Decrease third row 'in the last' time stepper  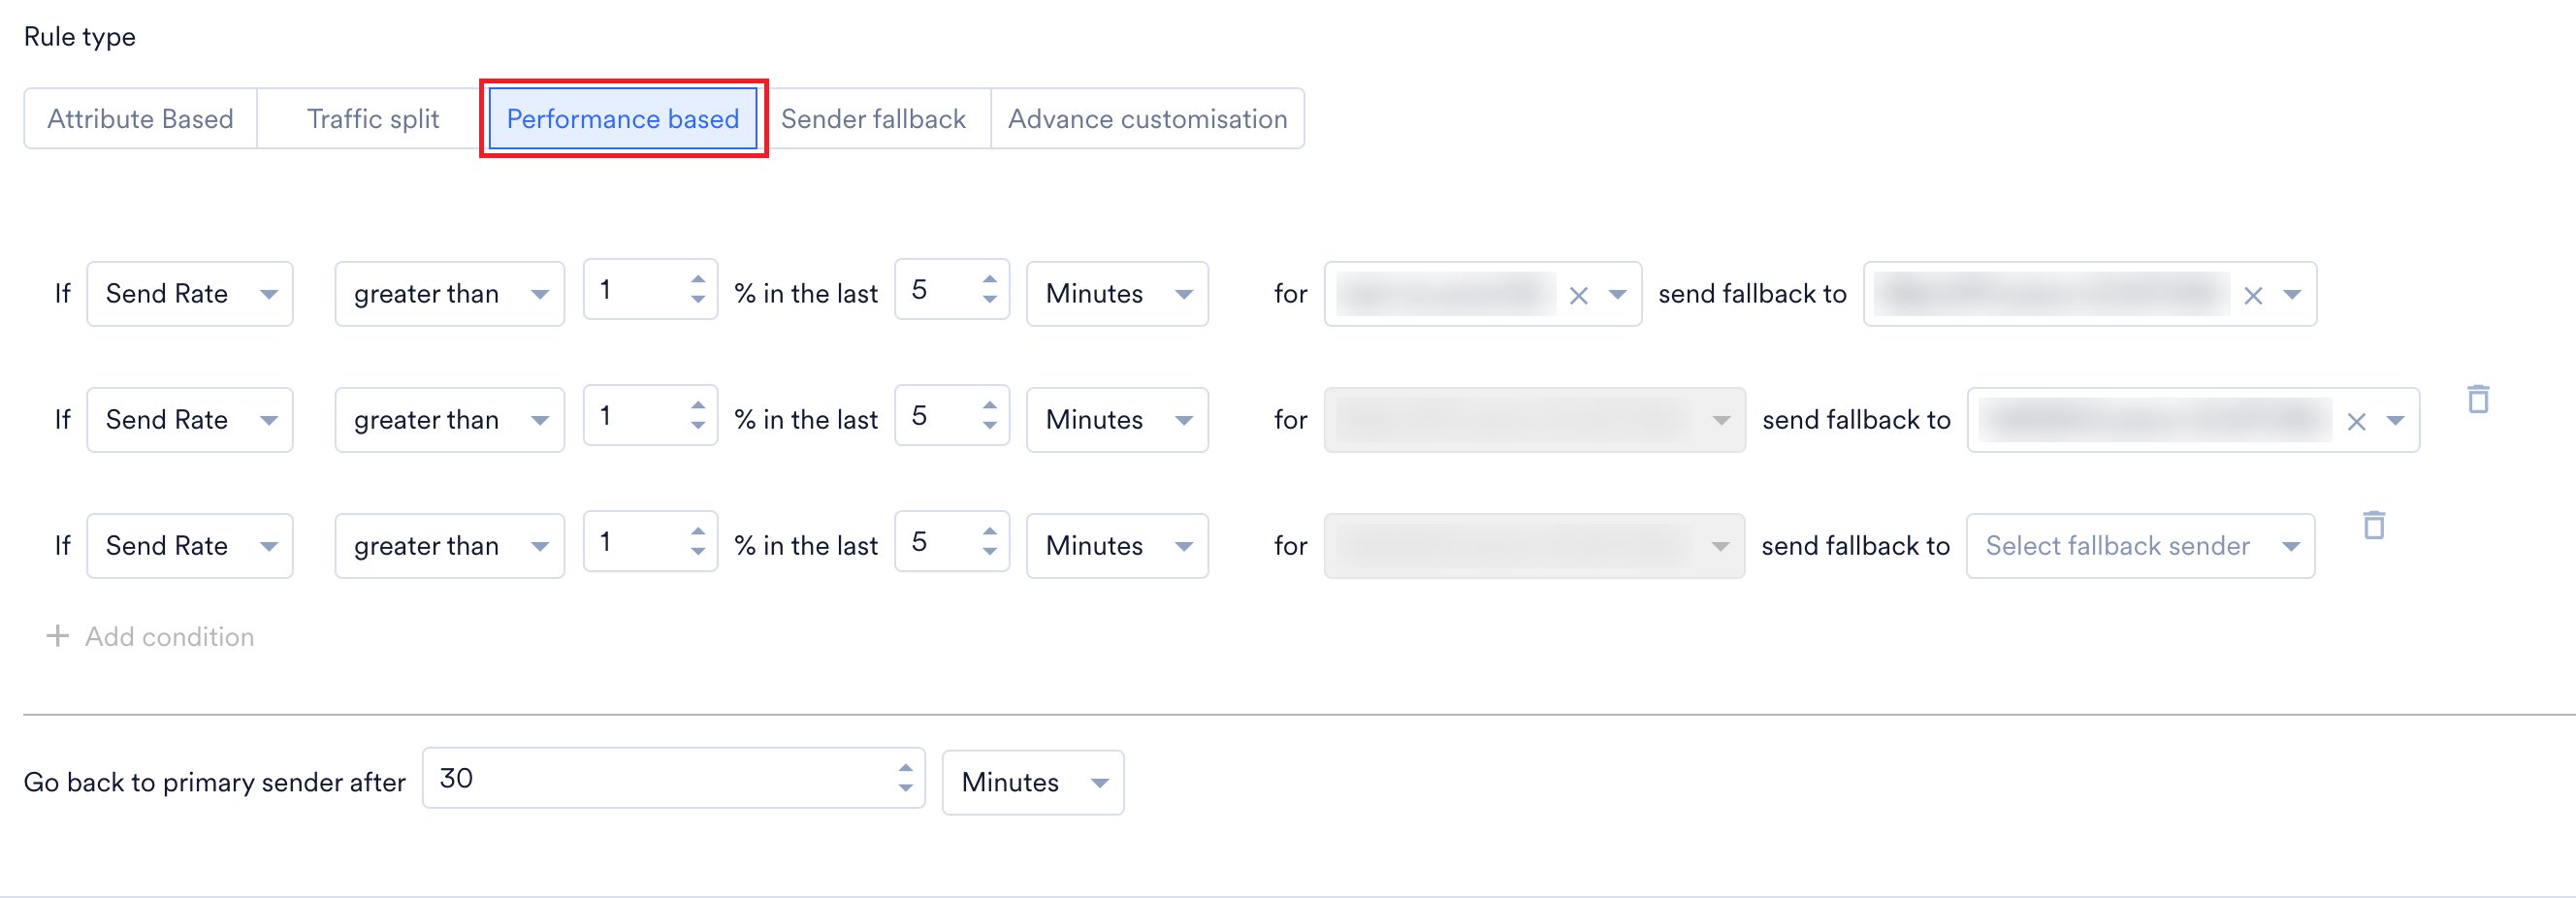point(990,551)
